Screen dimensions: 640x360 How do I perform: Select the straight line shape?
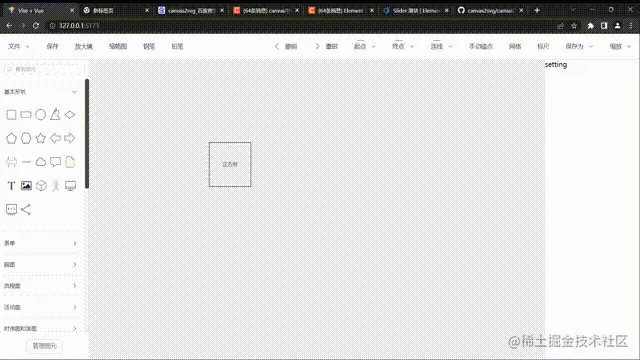tap(26, 162)
